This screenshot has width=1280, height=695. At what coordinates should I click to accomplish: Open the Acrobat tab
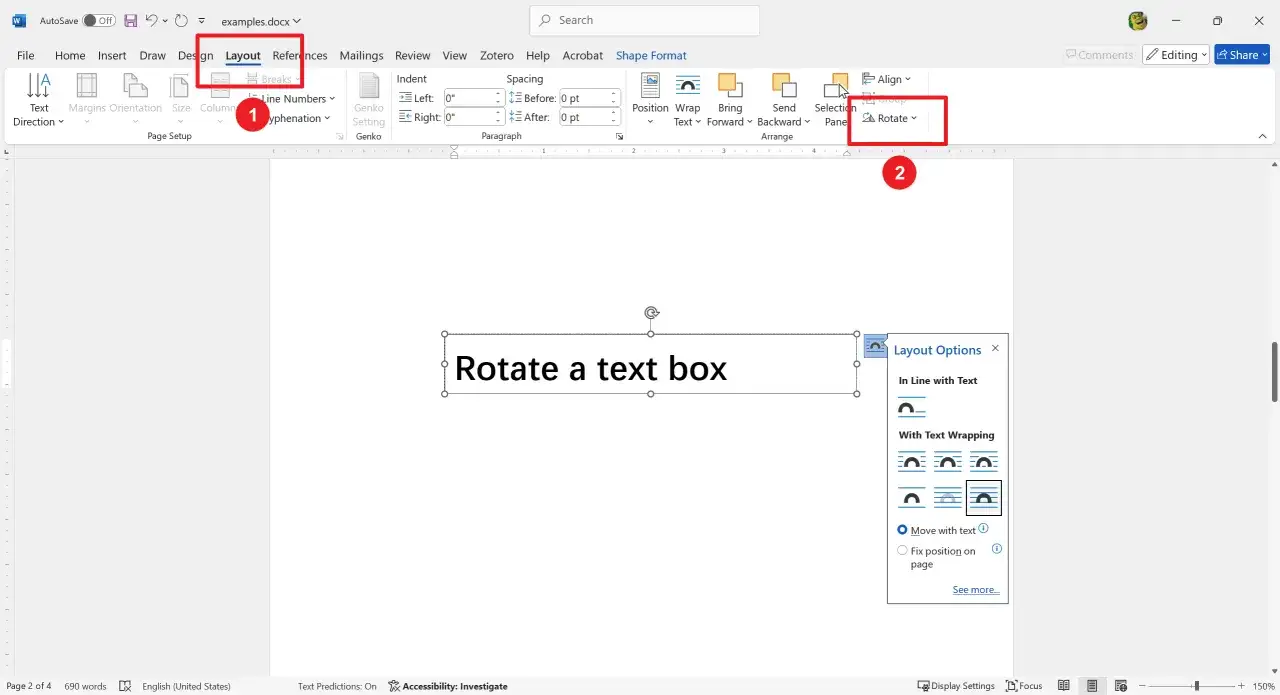click(x=583, y=56)
